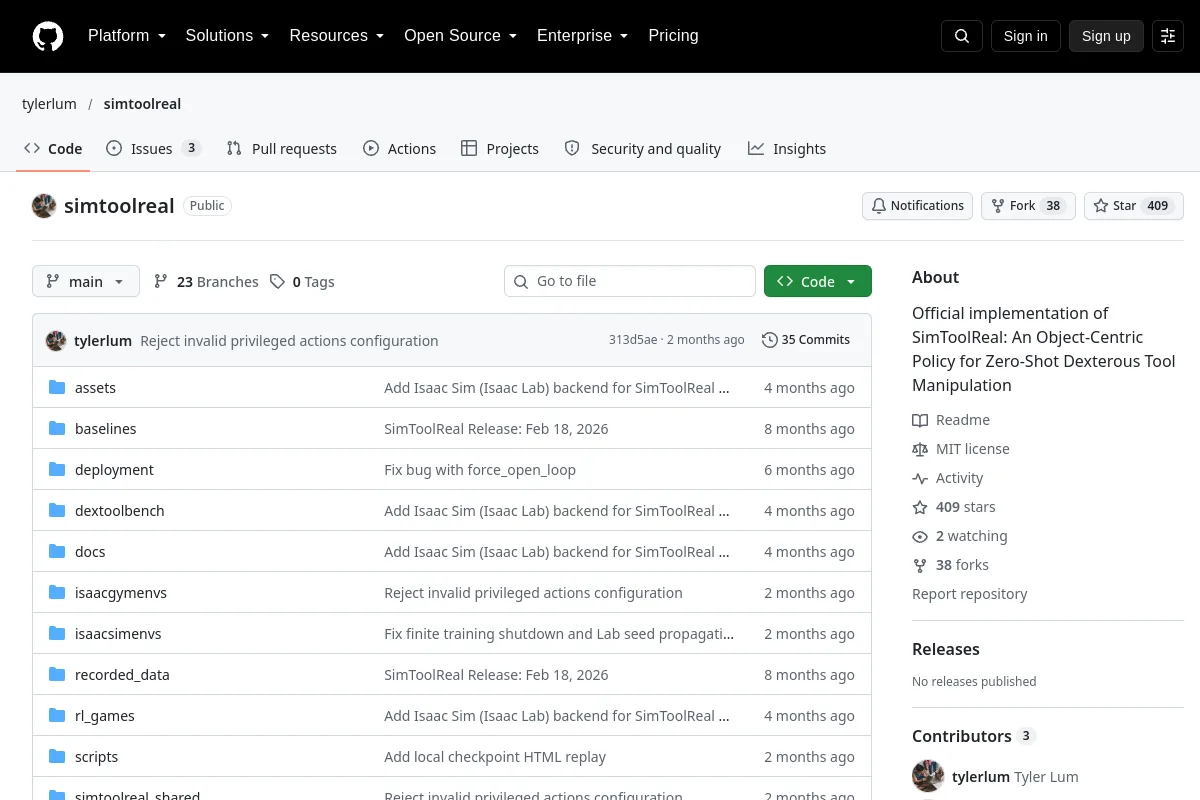The height and width of the screenshot is (800, 1200).
Task: Click the folder icon for assets
Action: point(57,388)
